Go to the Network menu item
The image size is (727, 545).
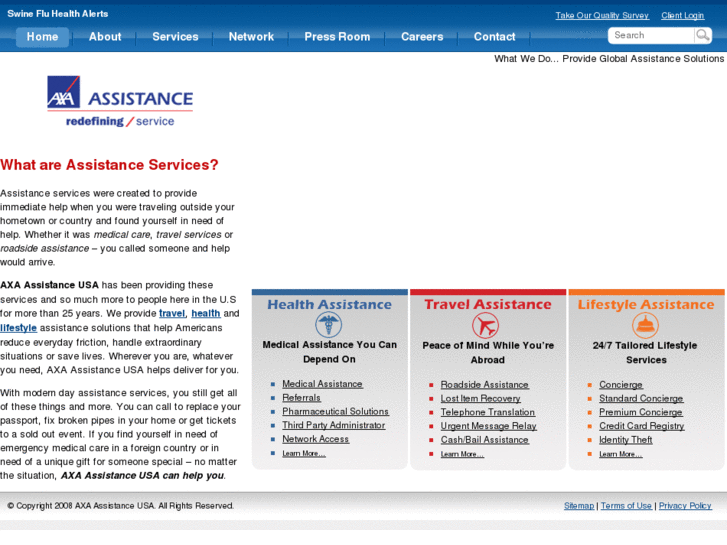coord(251,37)
